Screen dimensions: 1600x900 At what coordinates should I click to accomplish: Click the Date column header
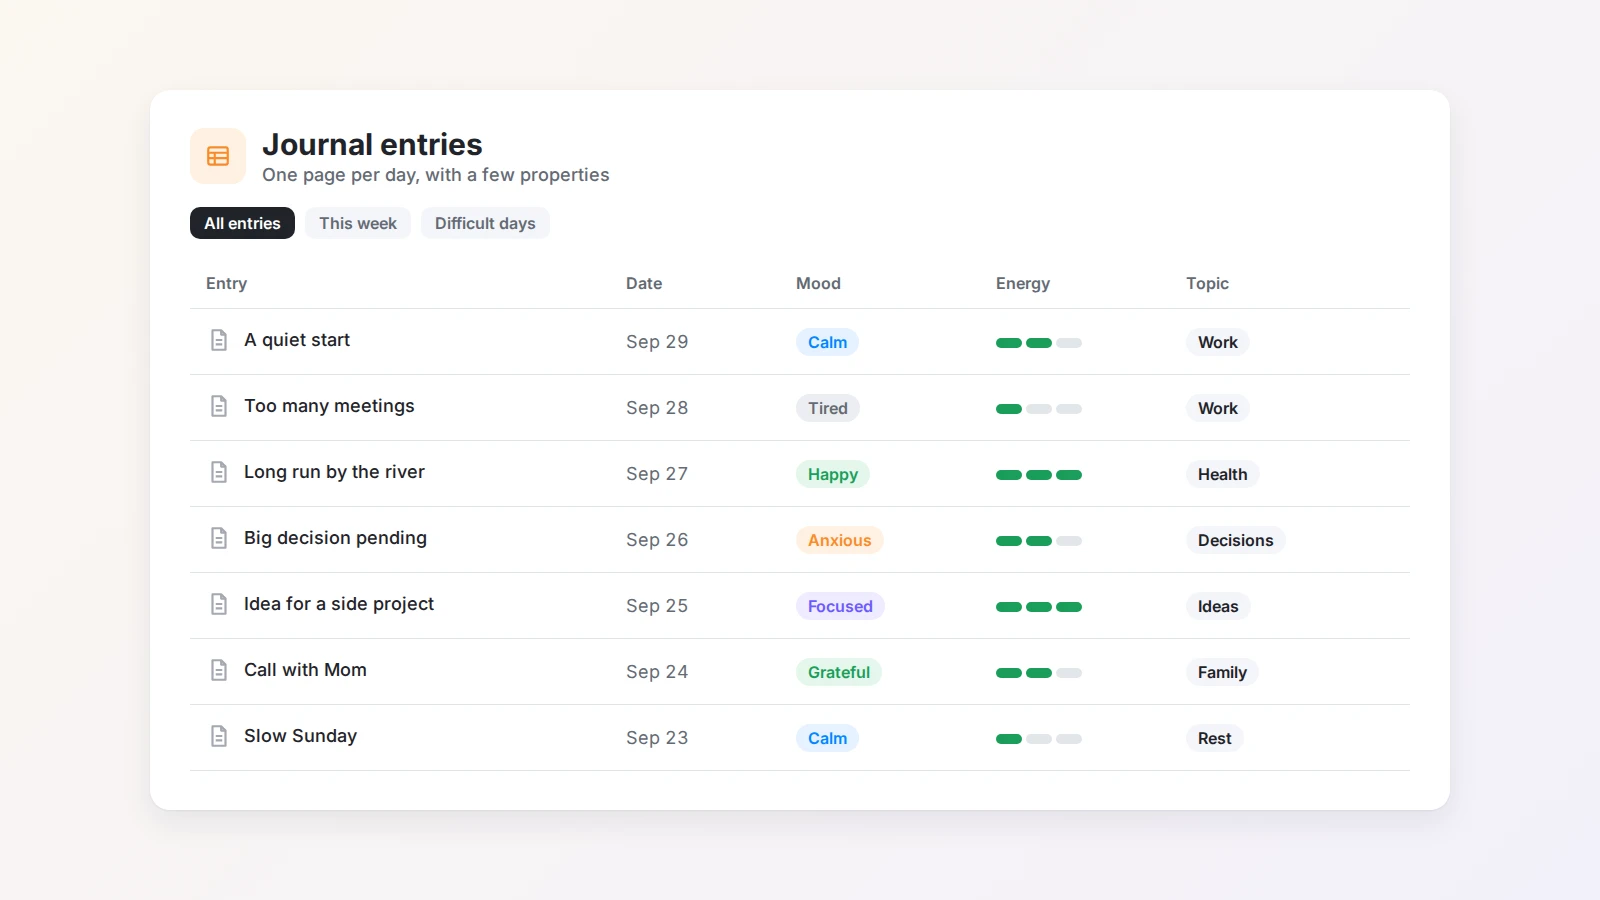(x=644, y=283)
